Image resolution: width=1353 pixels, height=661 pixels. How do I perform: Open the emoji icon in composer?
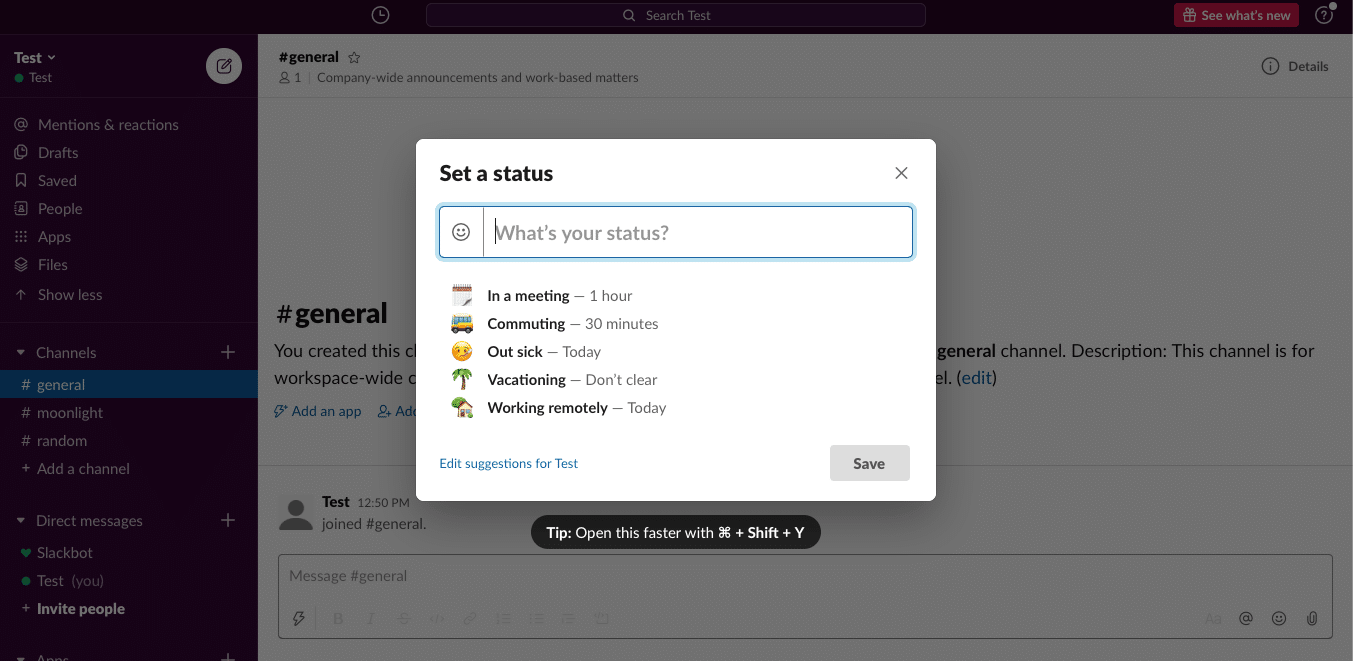pos(1279,619)
